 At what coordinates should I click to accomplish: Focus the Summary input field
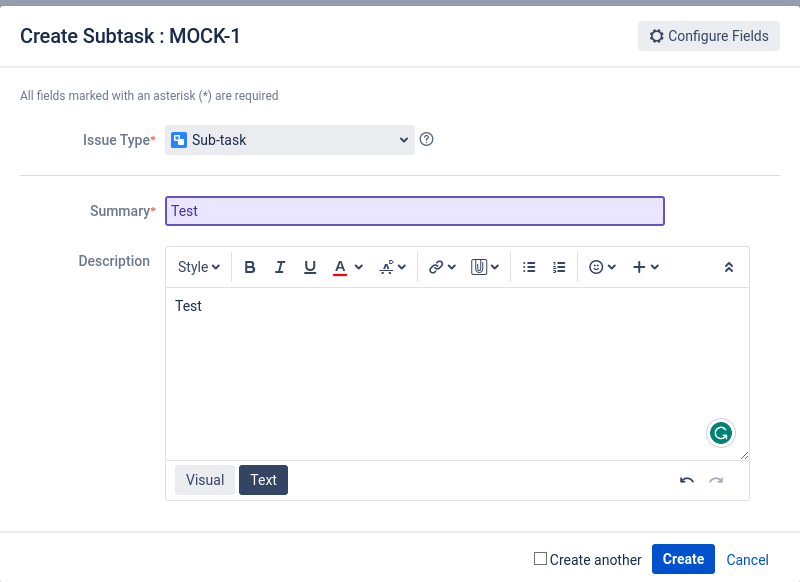click(x=415, y=211)
